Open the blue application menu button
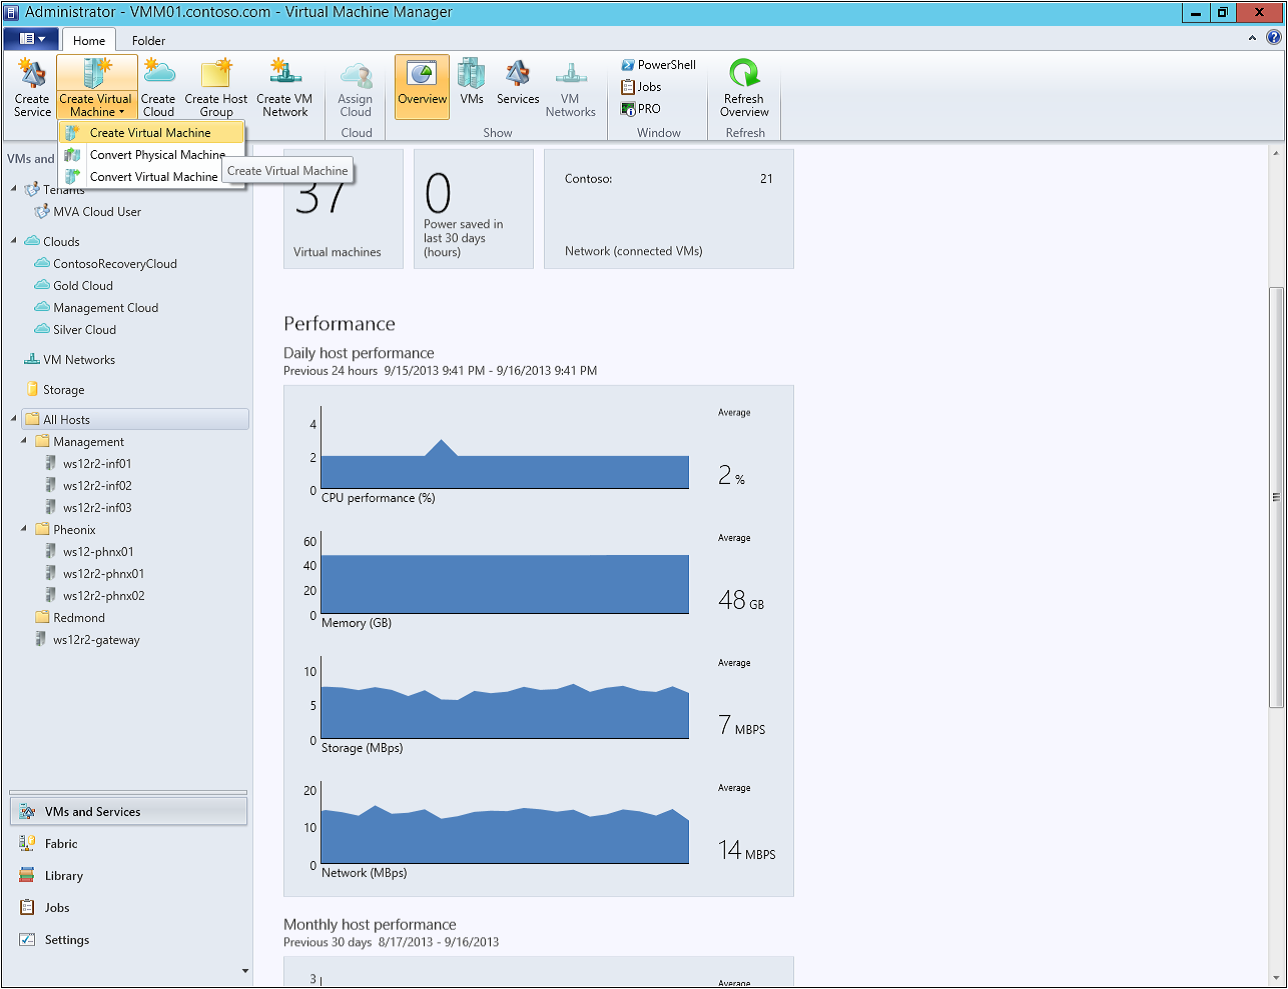1288x989 pixels. click(x=31, y=39)
